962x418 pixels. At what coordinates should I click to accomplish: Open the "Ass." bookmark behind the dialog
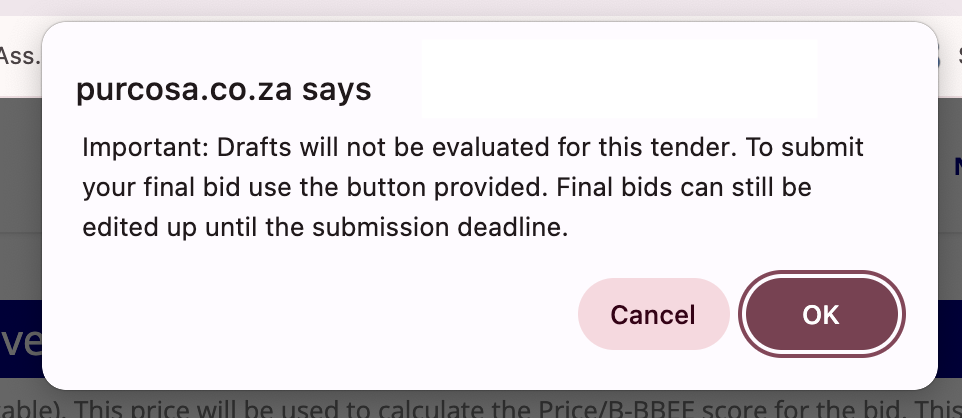18,55
